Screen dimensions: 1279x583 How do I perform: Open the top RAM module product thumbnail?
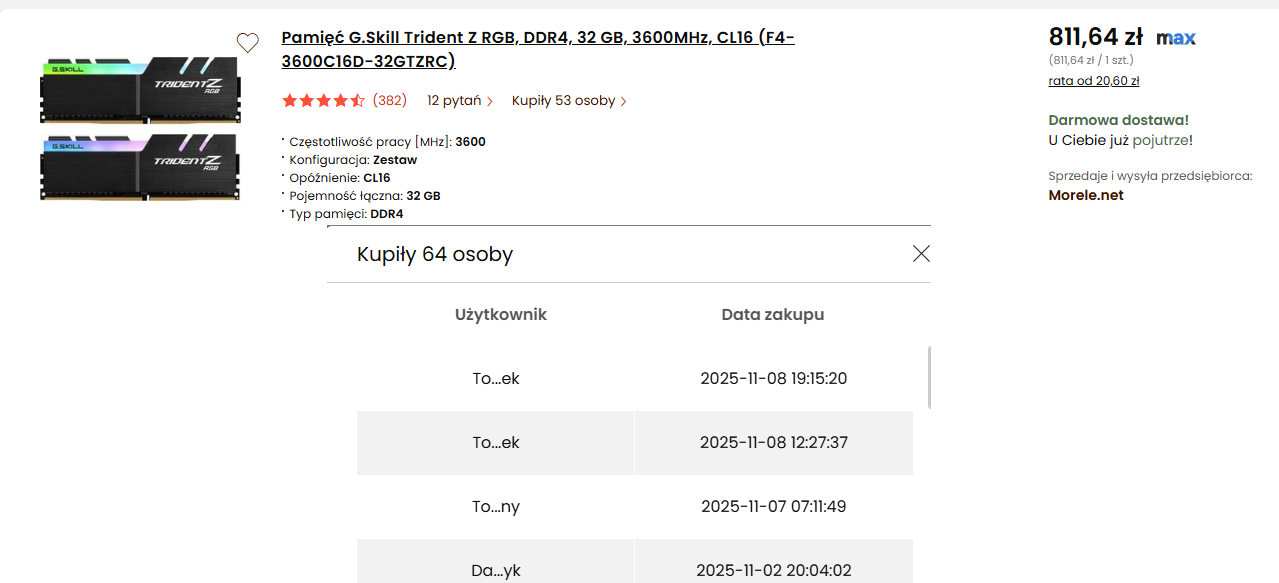click(x=139, y=88)
